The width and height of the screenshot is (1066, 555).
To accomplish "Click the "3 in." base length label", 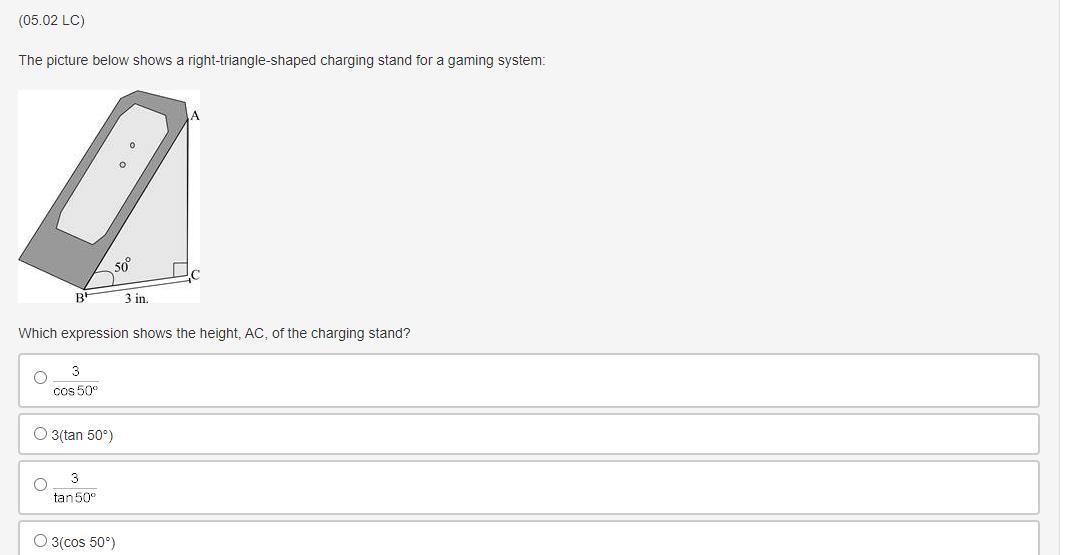I will coord(136,299).
